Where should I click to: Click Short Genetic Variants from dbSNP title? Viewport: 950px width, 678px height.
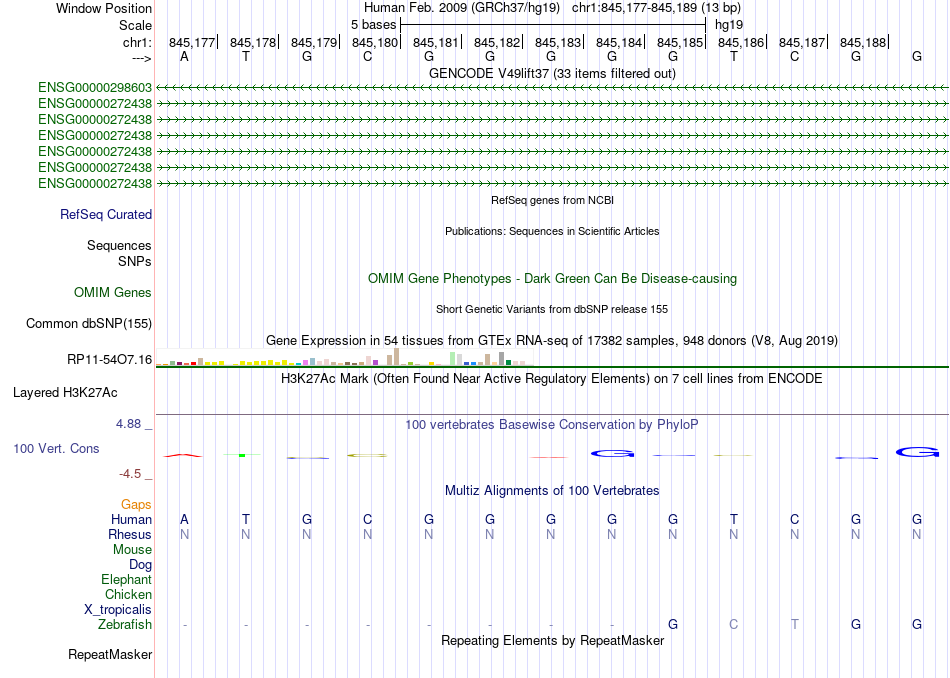coord(552,309)
